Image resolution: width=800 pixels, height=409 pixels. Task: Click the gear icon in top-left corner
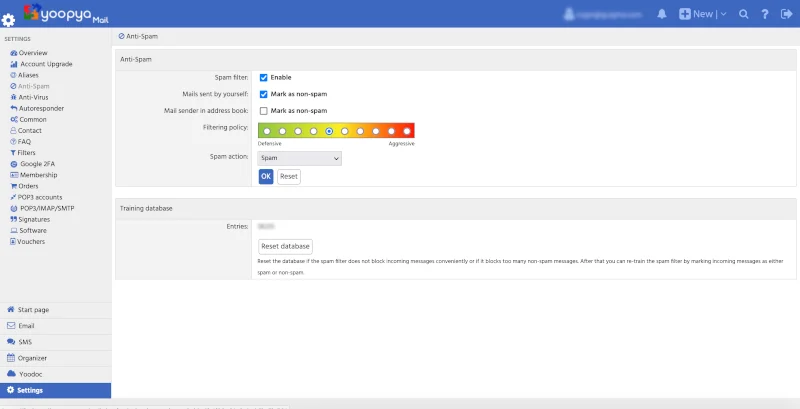pyautogui.click(x=8, y=20)
